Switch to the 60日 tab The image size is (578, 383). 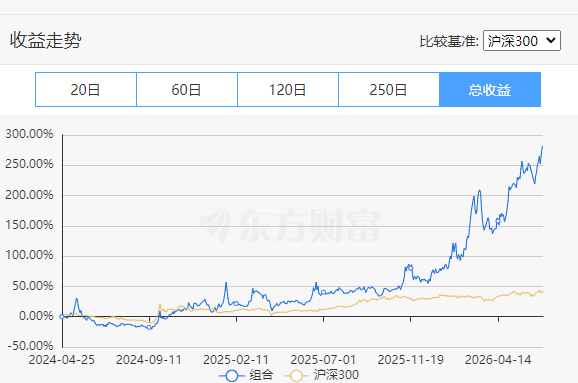coord(187,90)
